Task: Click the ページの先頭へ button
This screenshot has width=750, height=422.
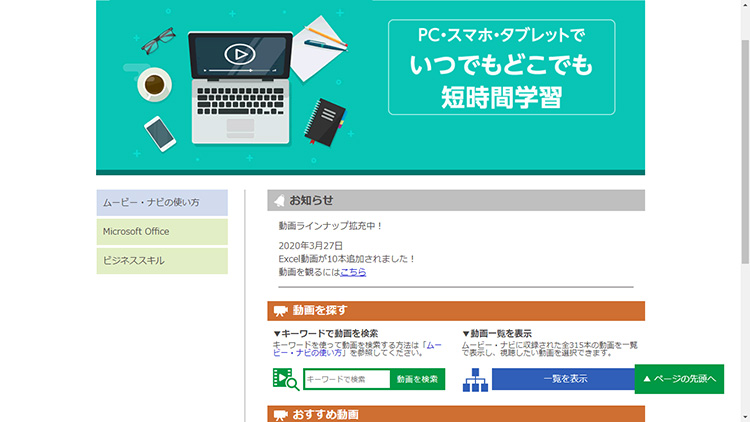Action: (679, 379)
